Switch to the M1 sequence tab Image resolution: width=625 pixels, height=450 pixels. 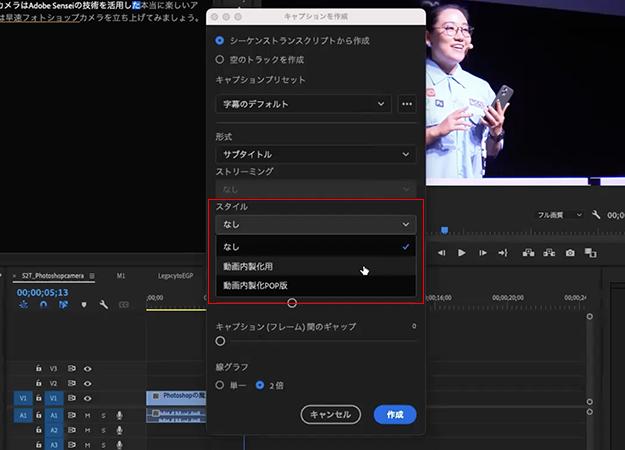121,276
